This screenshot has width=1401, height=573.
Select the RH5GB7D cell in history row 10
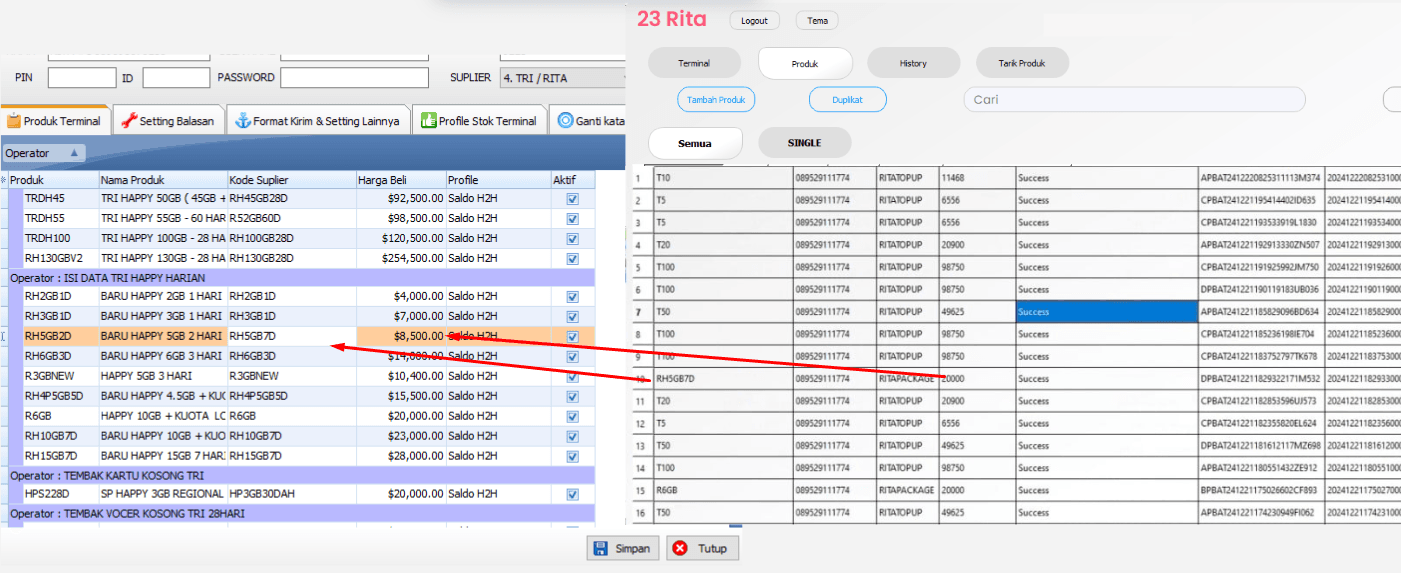click(x=723, y=379)
